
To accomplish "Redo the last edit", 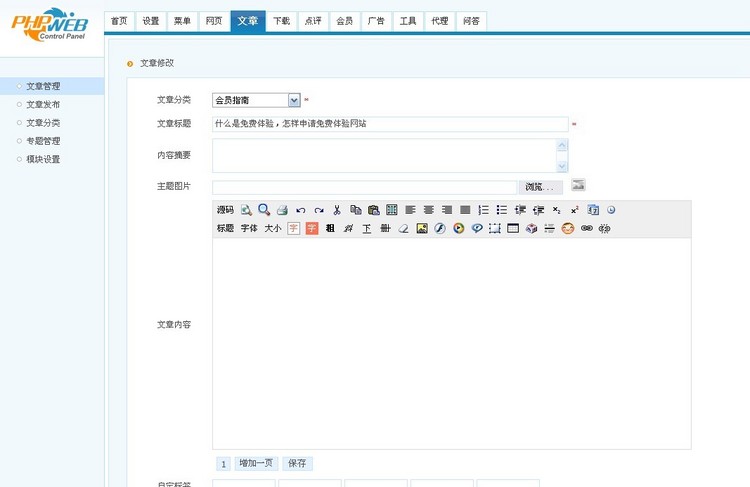I will 319,210.
